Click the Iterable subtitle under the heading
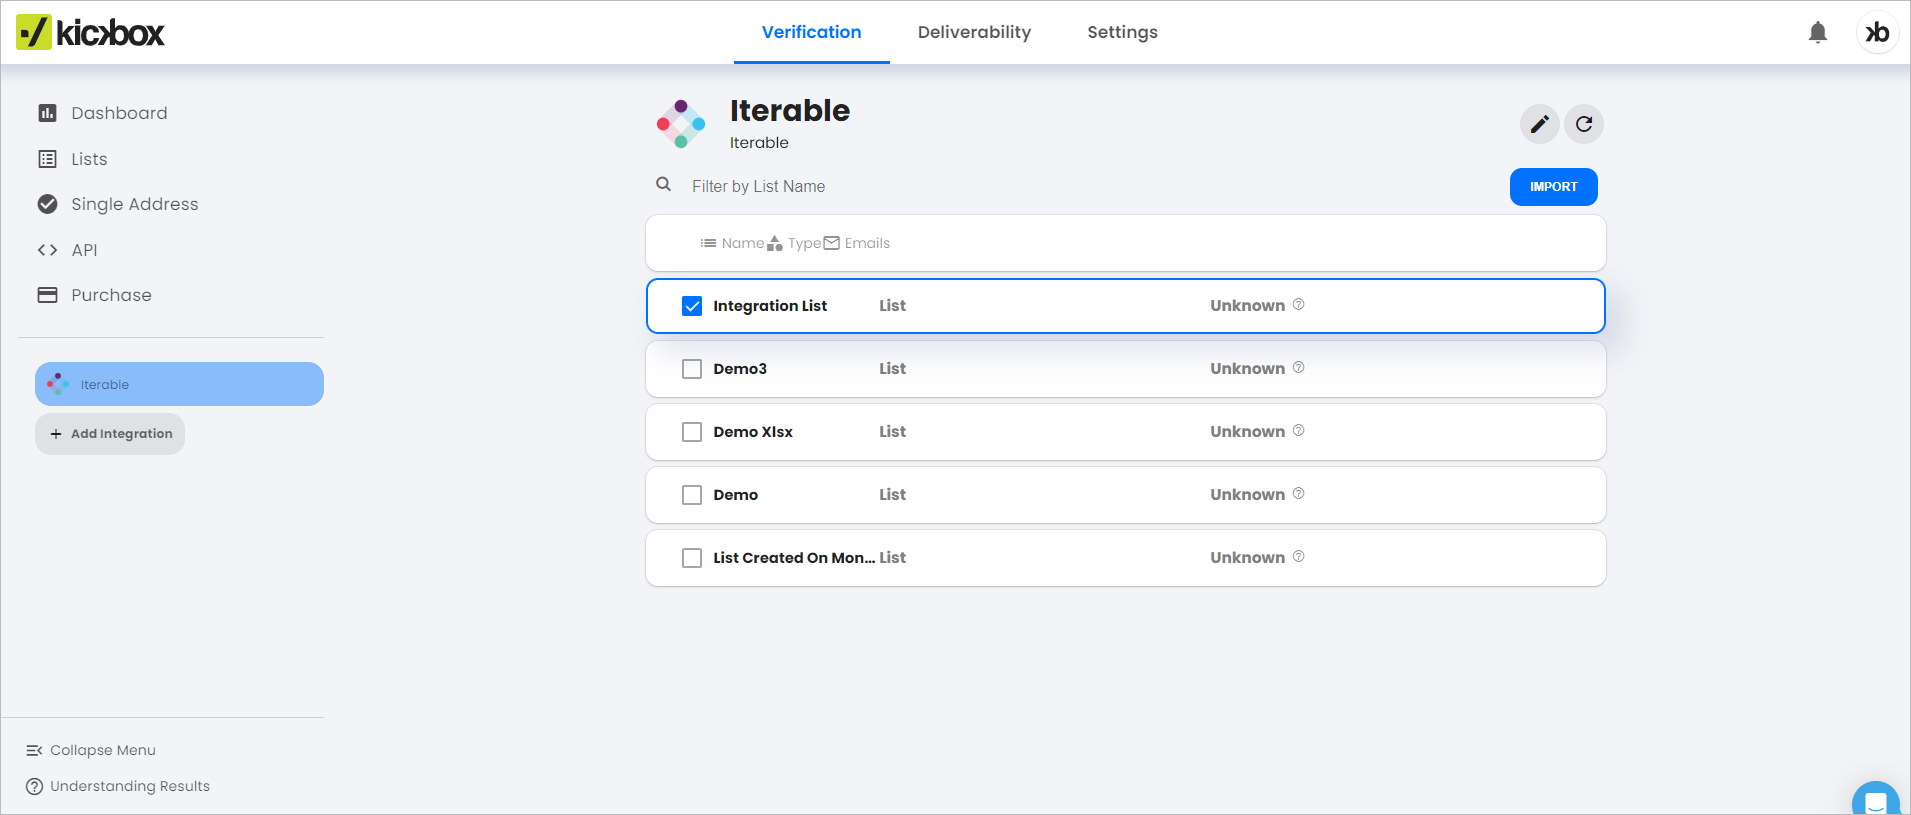Screen dimensions: 1911x815 pos(759,143)
